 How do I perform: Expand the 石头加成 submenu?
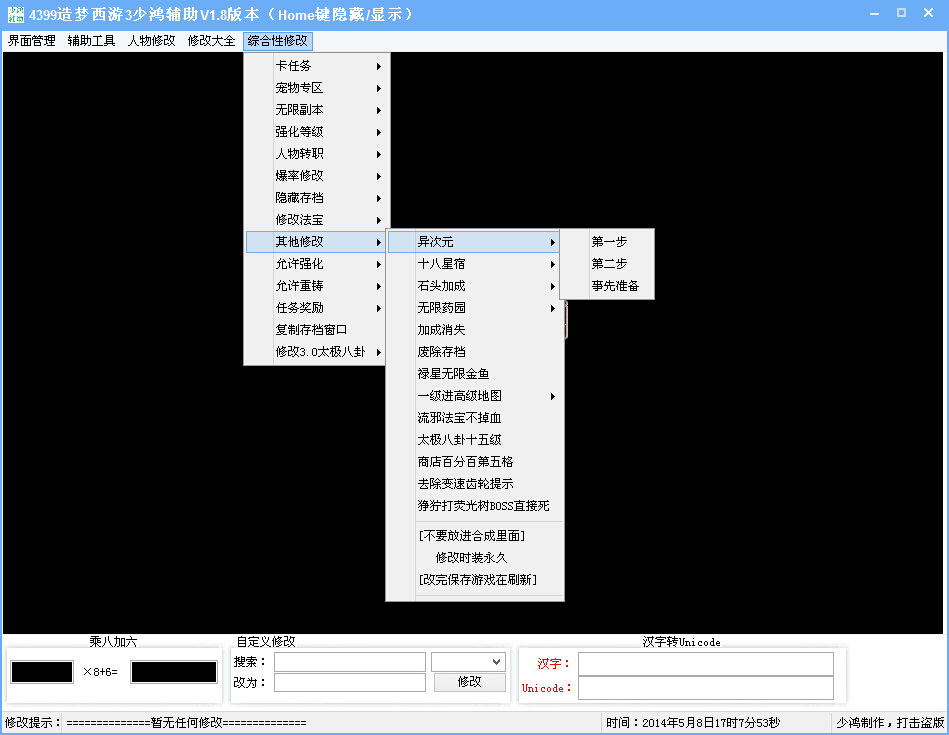(474, 286)
